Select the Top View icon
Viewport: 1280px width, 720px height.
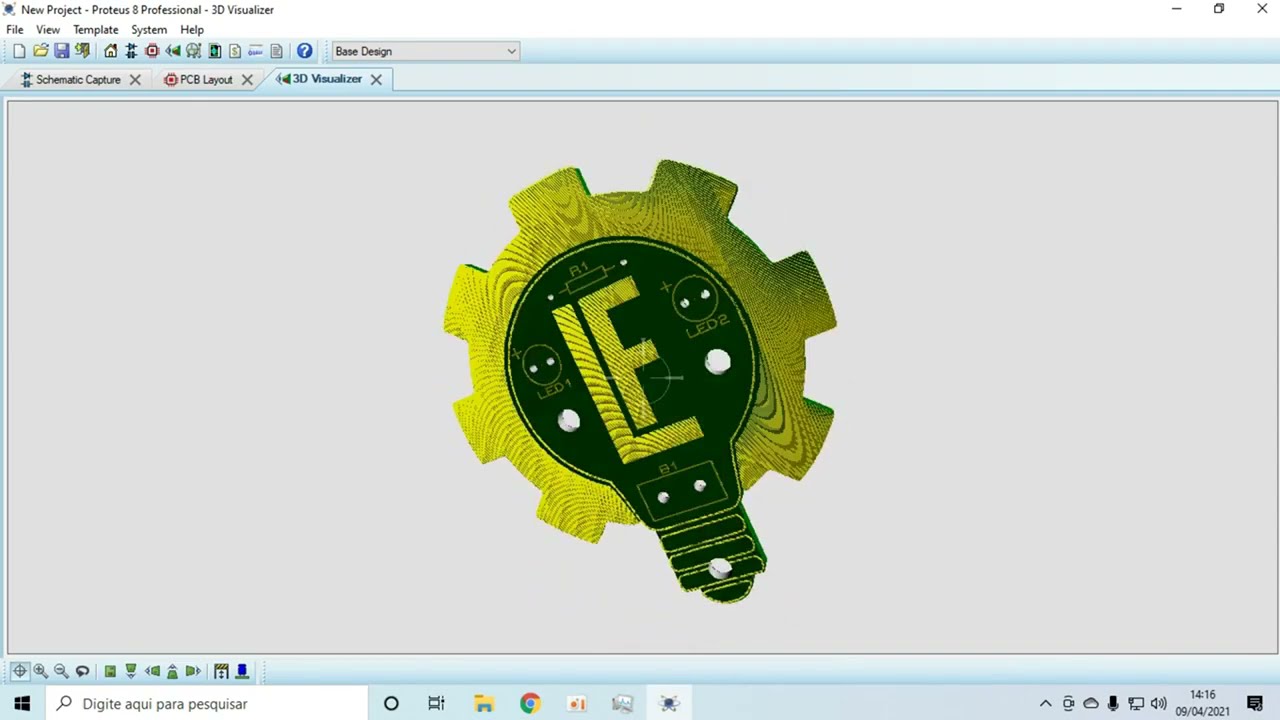pyautogui.click(x=110, y=671)
